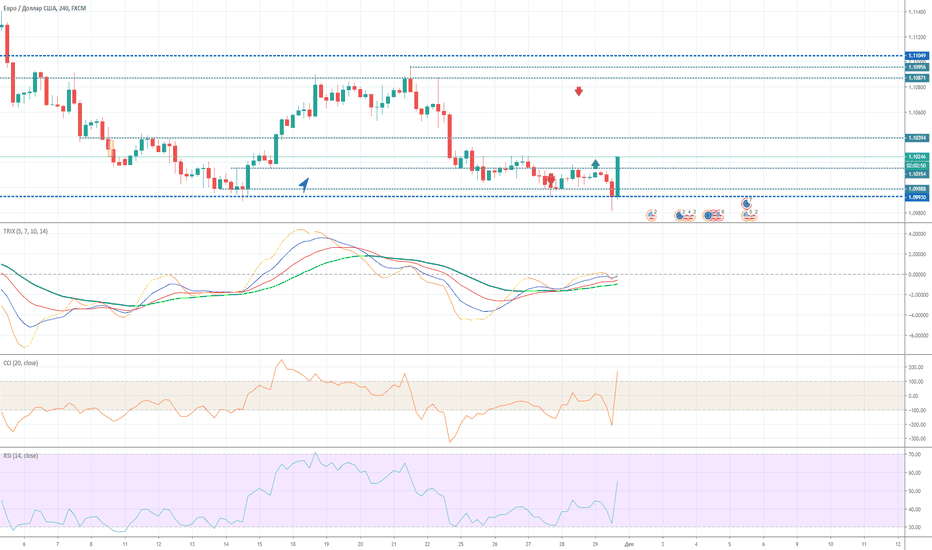Click the 1.10600 value on price scale
The width and height of the screenshot is (932, 550).
[917, 112]
